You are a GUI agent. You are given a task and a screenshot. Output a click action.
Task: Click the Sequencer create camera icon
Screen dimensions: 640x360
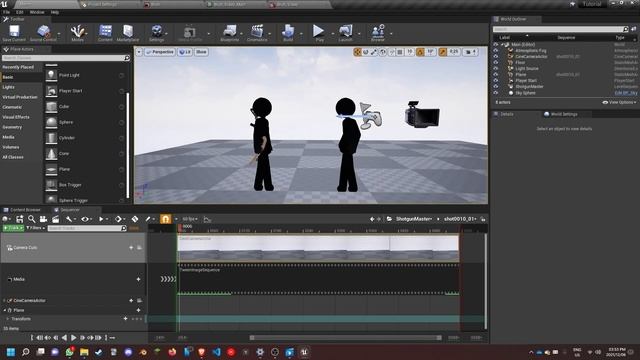[x=43, y=219]
